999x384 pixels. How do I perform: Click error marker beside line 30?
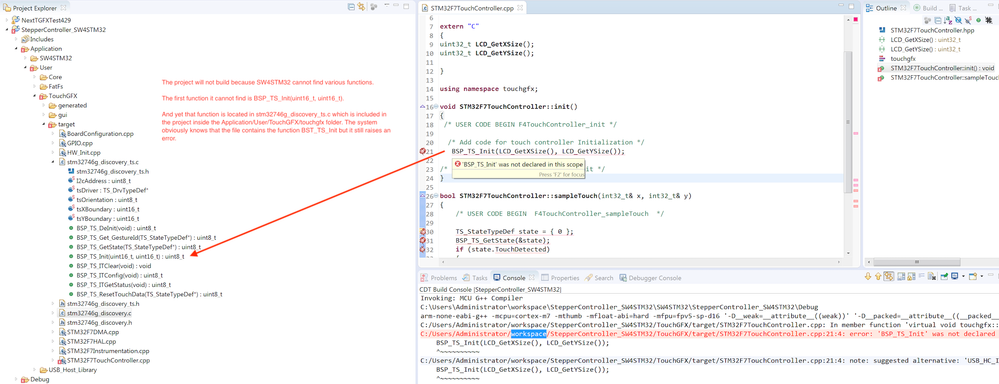[x=423, y=232]
